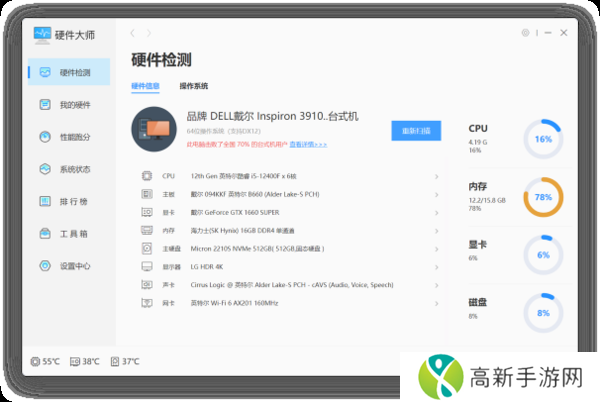
Task: Expand the Cirrus Logic sound row chevron
Action: click(x=437, y=285)
